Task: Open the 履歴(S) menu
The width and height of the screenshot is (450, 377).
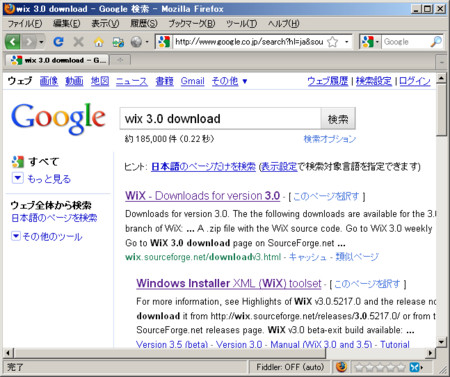Action: (144, 24)
